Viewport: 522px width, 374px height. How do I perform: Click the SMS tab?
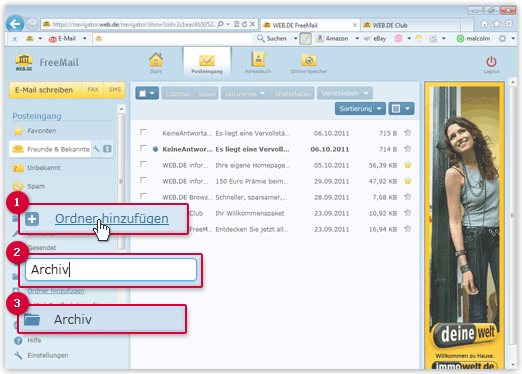click(x=115, y=90)
